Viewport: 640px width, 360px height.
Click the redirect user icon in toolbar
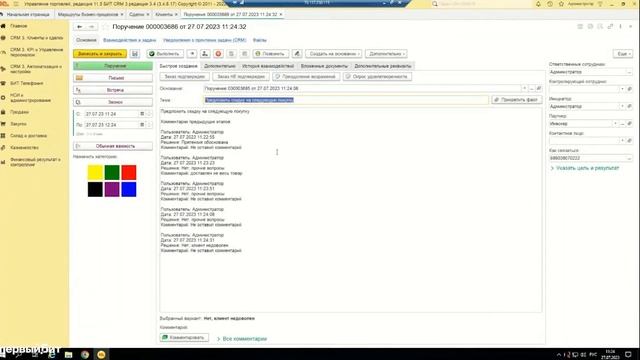click(205, 53)
